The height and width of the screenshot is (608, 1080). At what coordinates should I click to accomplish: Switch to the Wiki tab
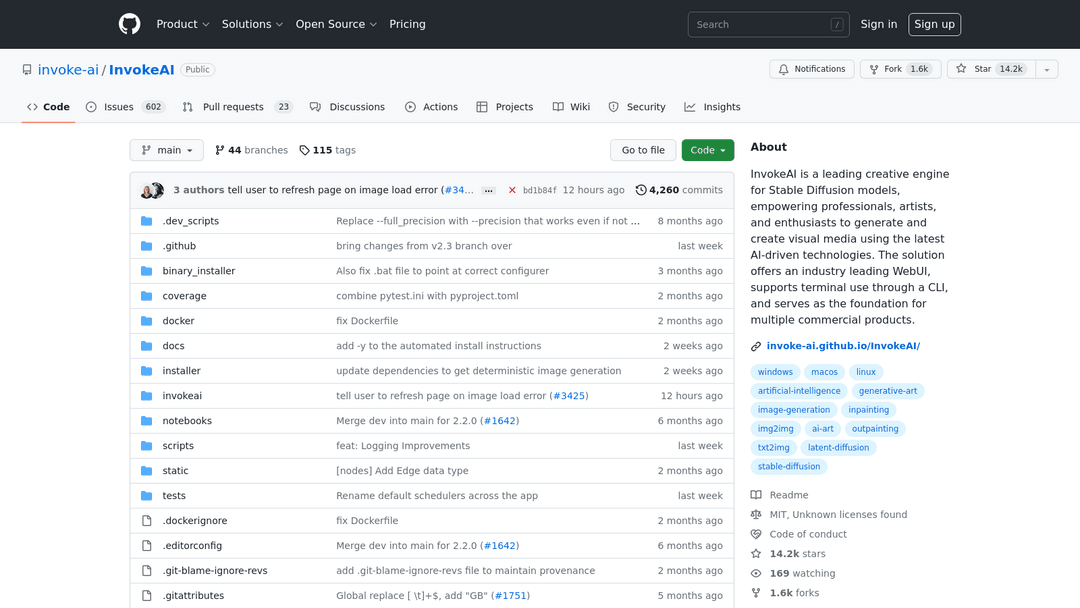click(571, 107)
